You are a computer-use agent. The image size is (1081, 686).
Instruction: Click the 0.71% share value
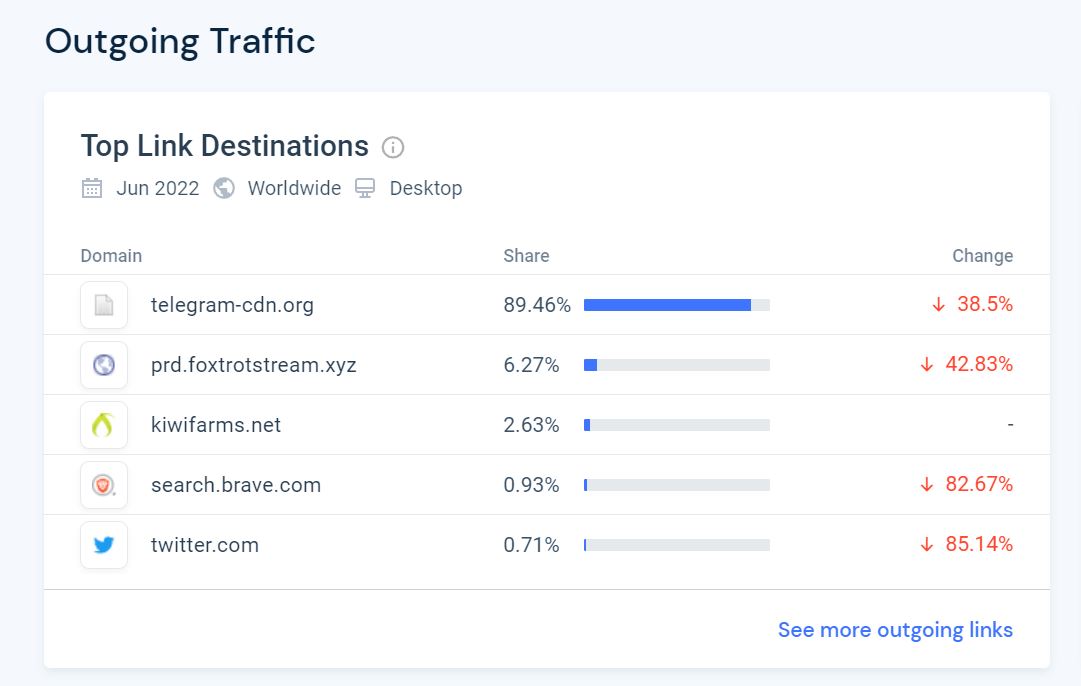[x=531, y=545]
